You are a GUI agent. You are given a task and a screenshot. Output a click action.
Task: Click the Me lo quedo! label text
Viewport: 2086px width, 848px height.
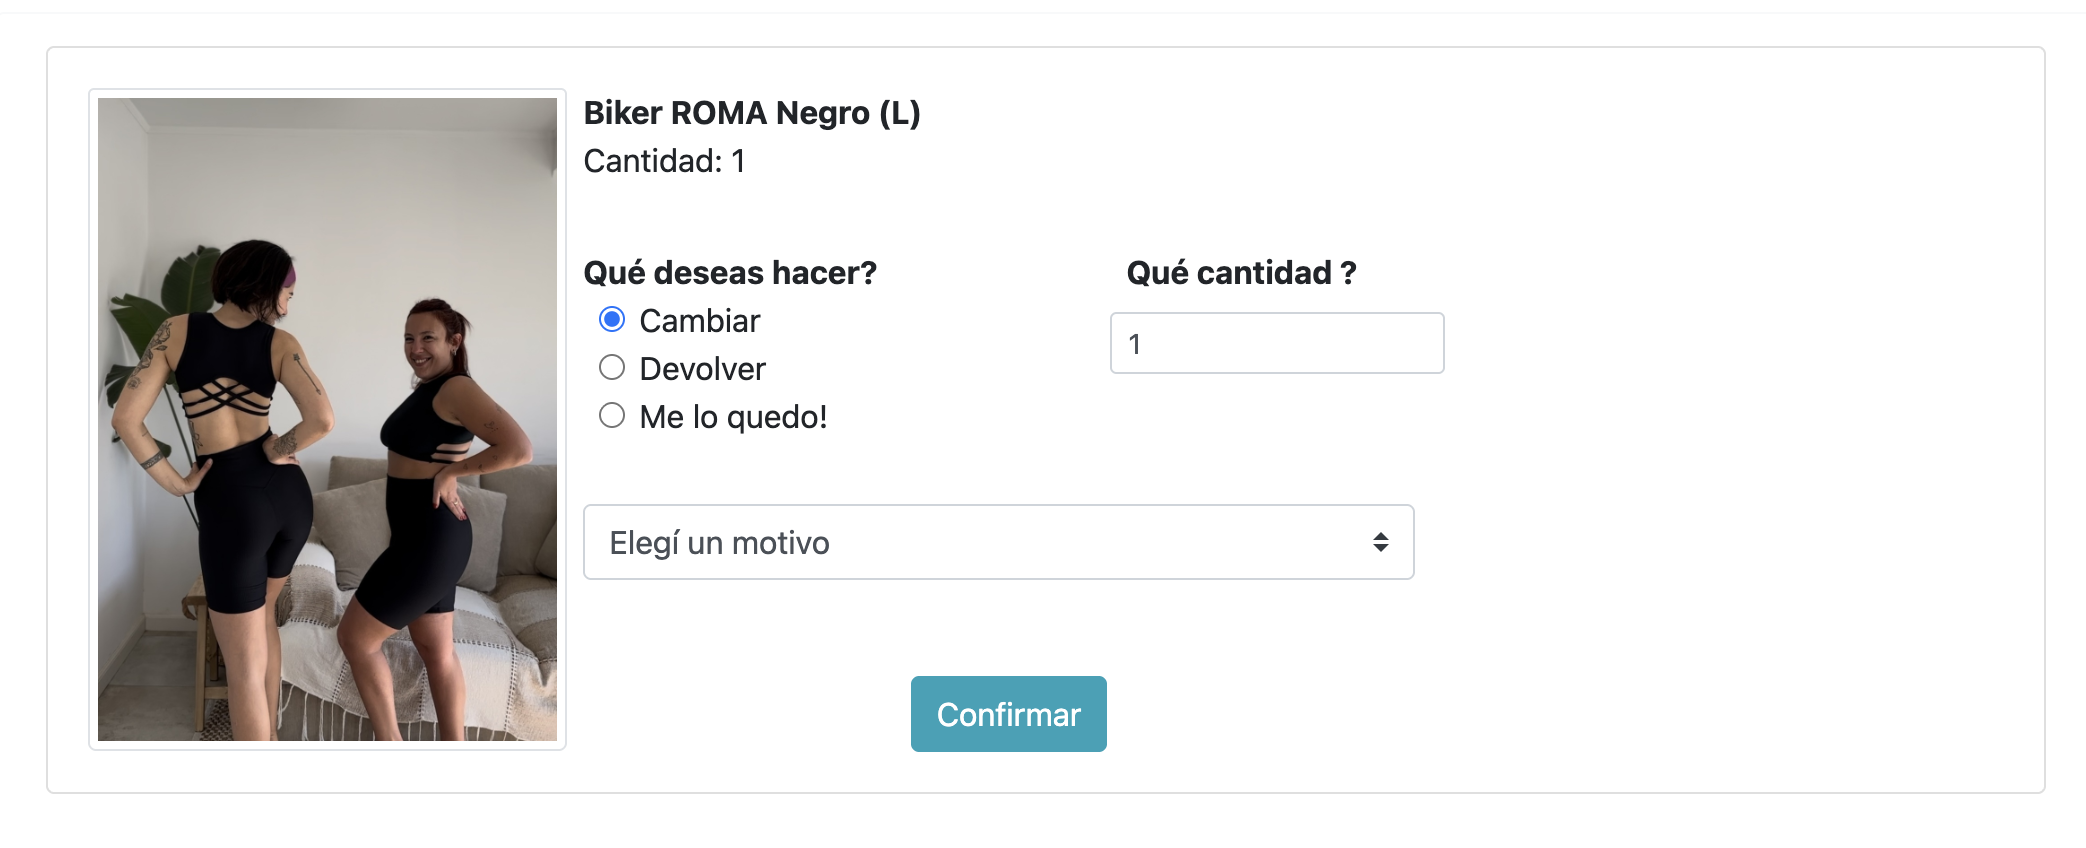pyautogui.click(x=733, y=417)
